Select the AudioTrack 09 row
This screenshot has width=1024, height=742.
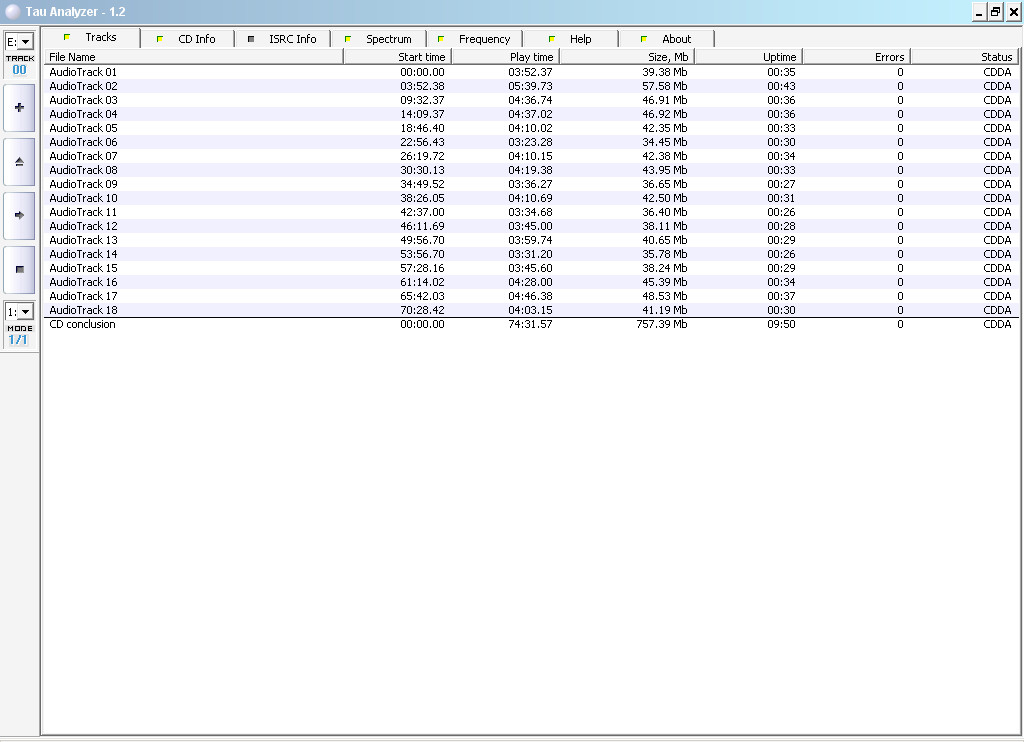(531, 184)
